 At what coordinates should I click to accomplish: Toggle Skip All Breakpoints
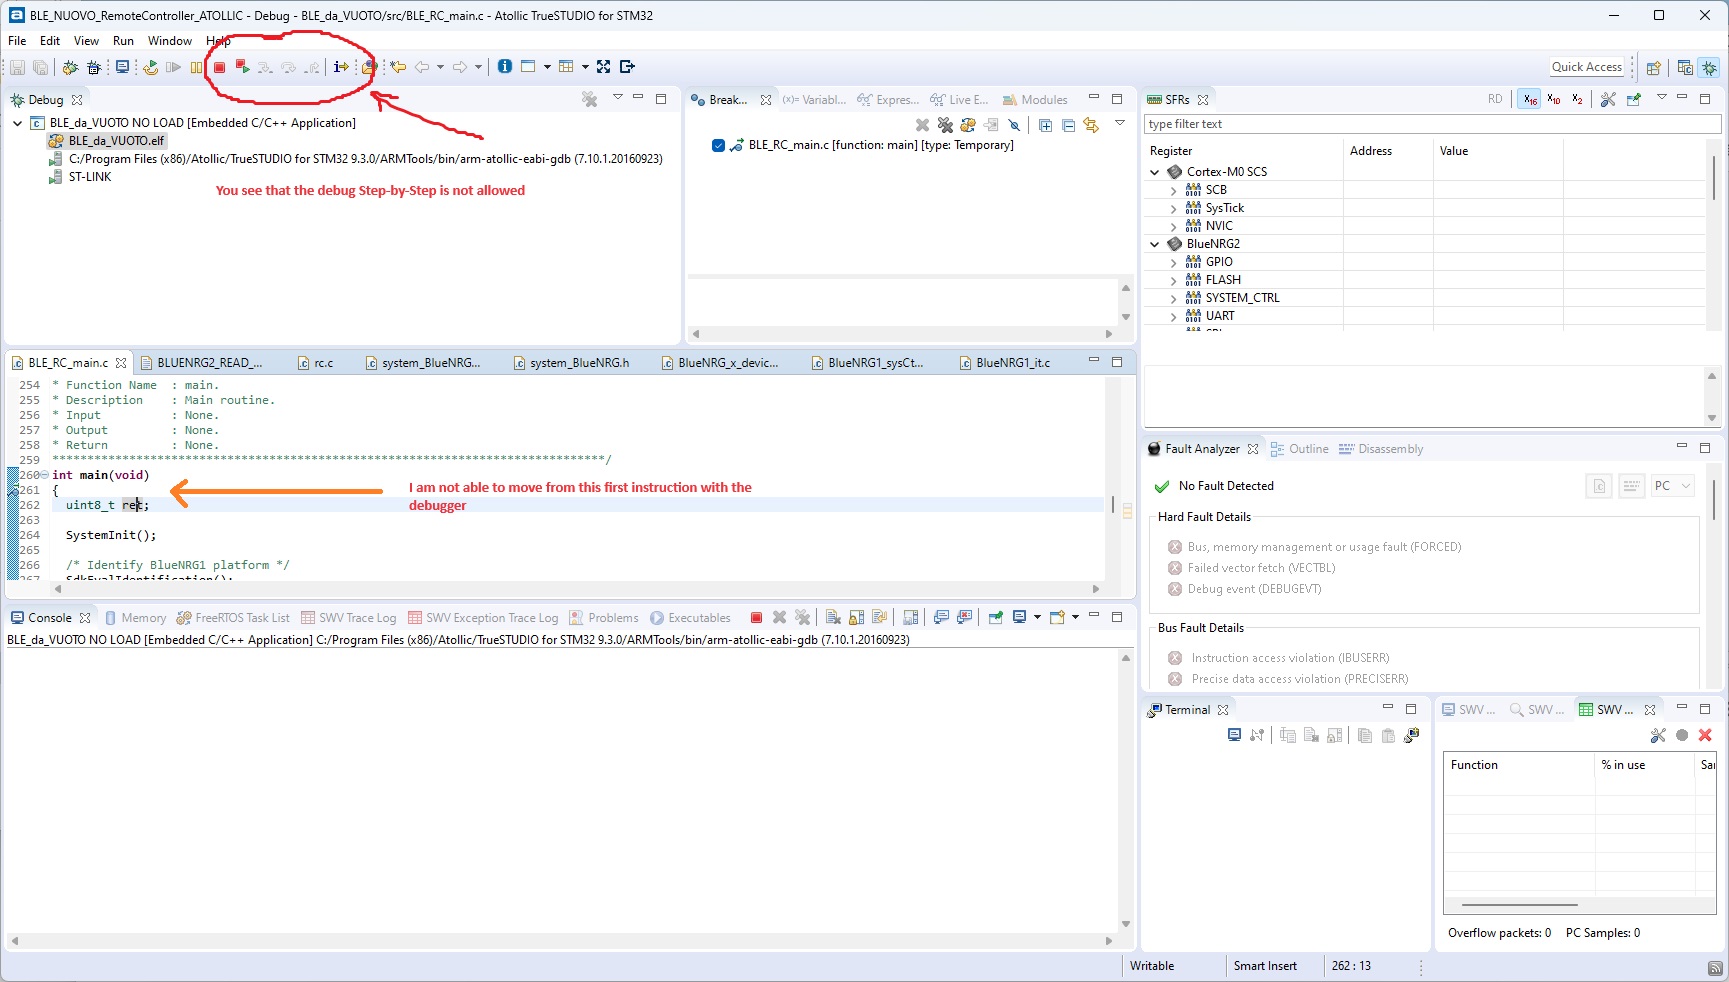click(1014, 125)
